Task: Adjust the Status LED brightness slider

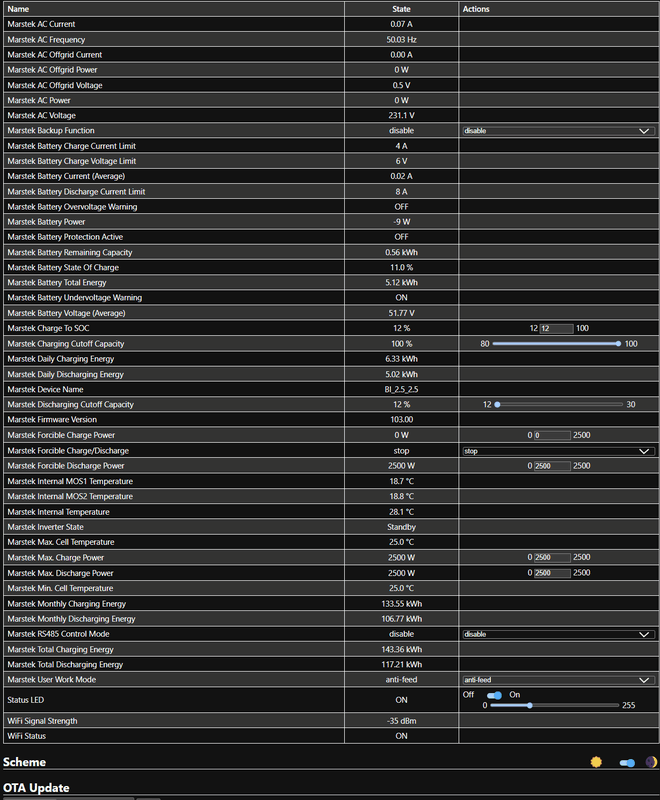Action: [x=554, y=706]
